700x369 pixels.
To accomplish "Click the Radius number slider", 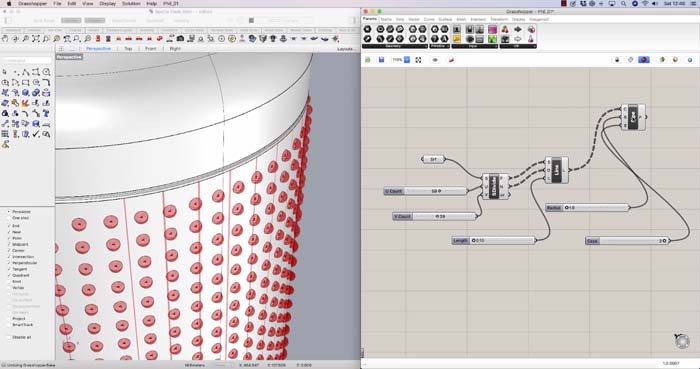I will pos(587,207).
